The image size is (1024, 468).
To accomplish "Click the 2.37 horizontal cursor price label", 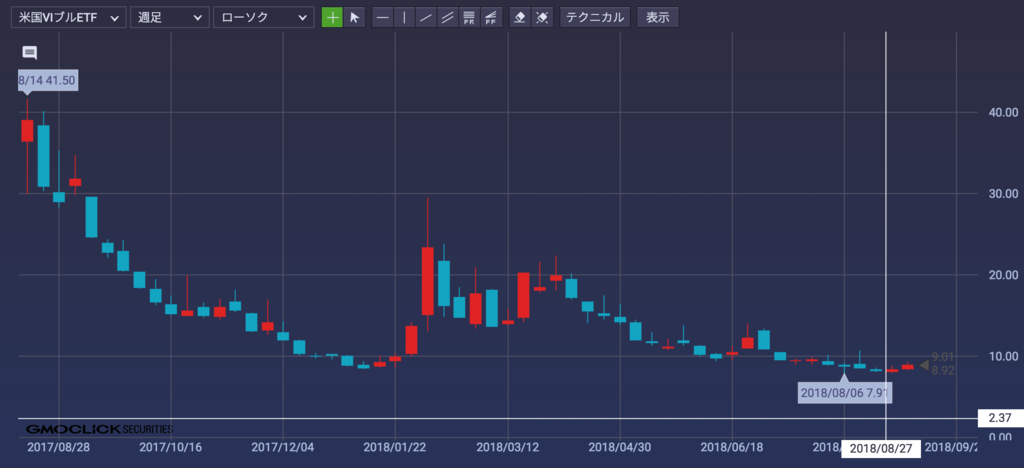I will [1000, 418].
